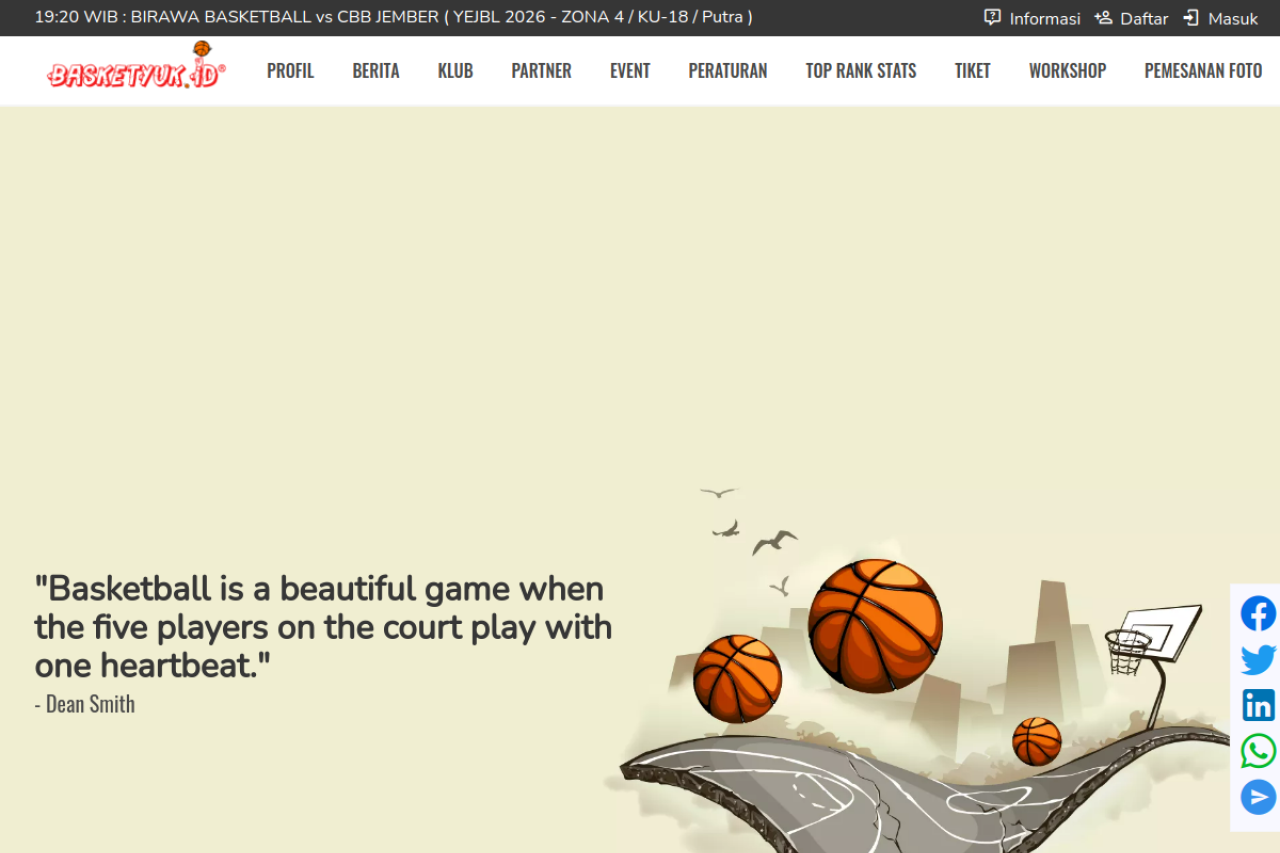Share page on LinkedIn
1280x853 pixels.
pos(1258,705)
